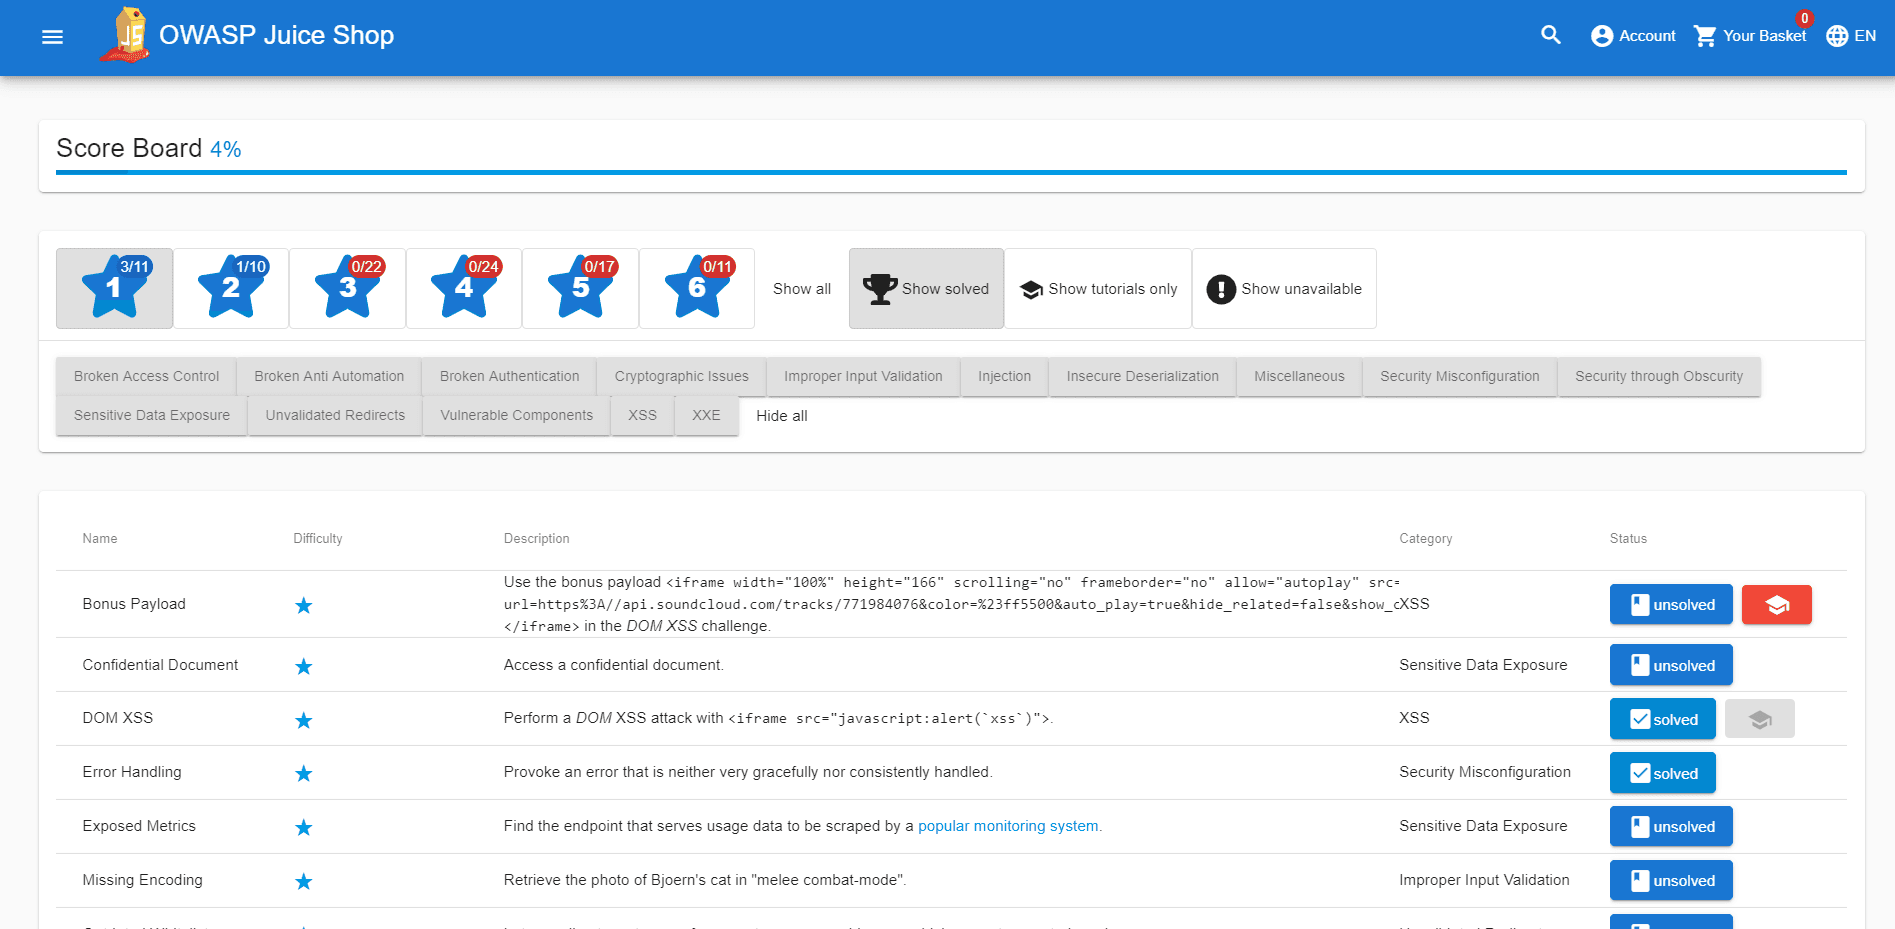Click solved status for DOM XSS

(x=1663, y=720)
